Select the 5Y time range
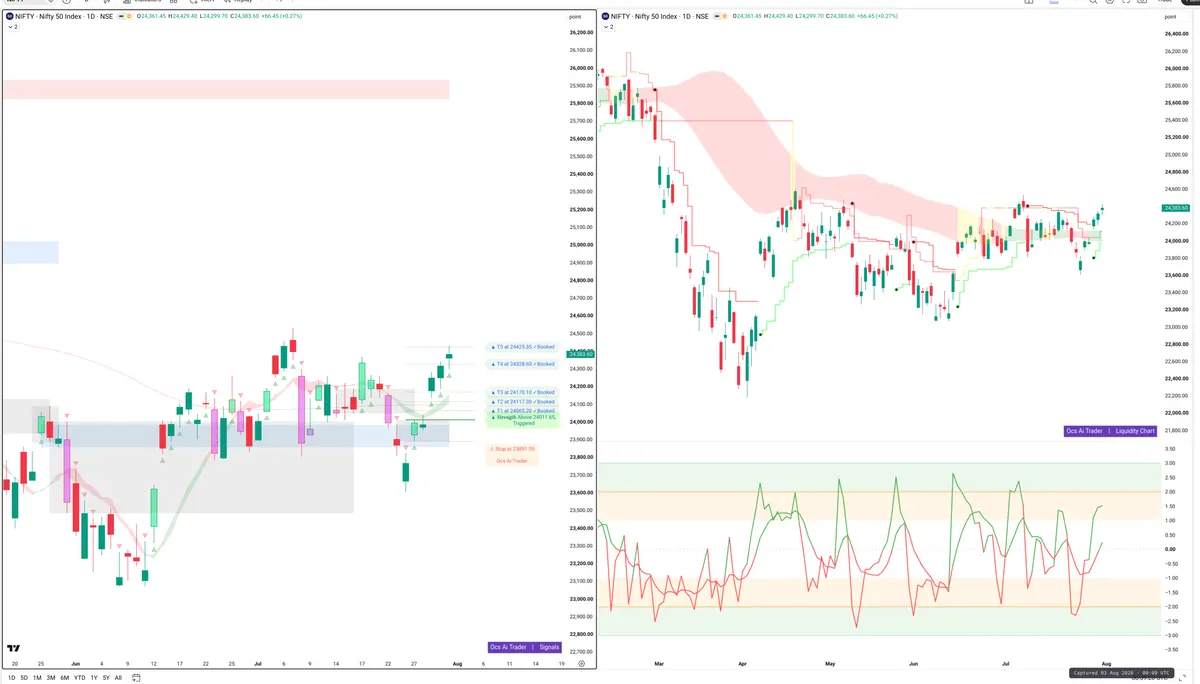 point(106,677)
